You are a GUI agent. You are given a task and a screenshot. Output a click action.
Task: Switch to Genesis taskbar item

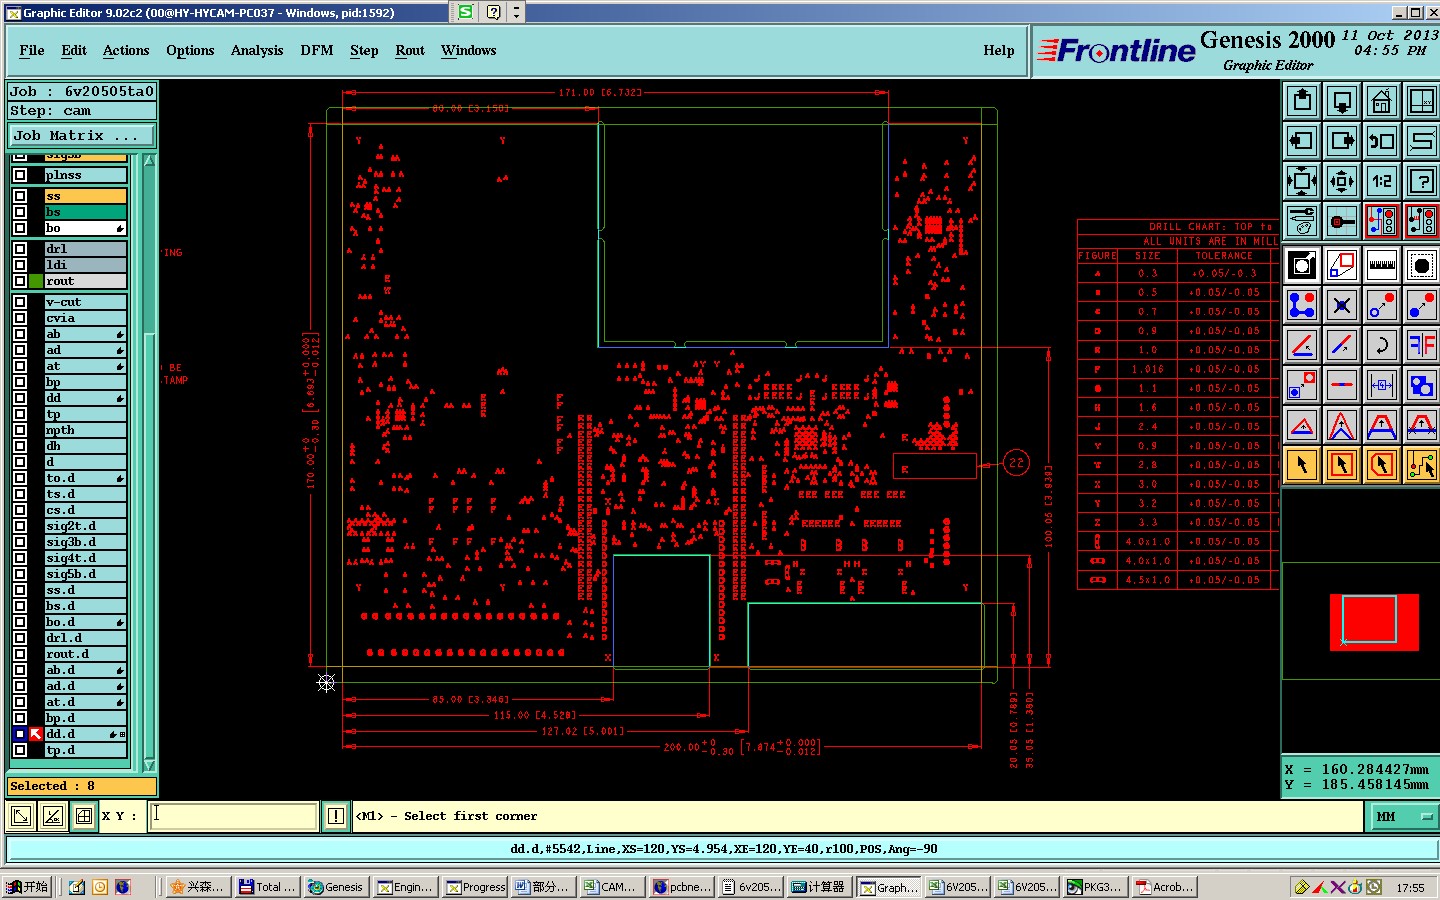336,887
